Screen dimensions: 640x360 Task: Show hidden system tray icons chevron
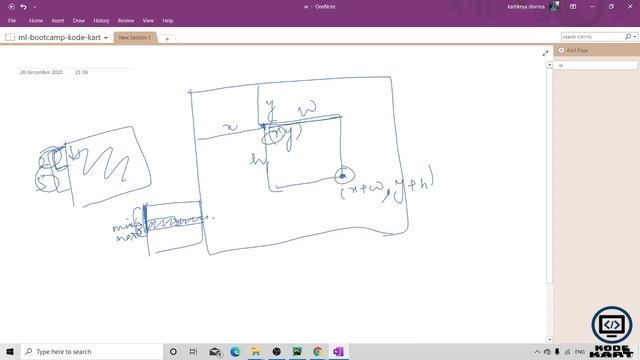pyautogui.click(x=537, y=352)
